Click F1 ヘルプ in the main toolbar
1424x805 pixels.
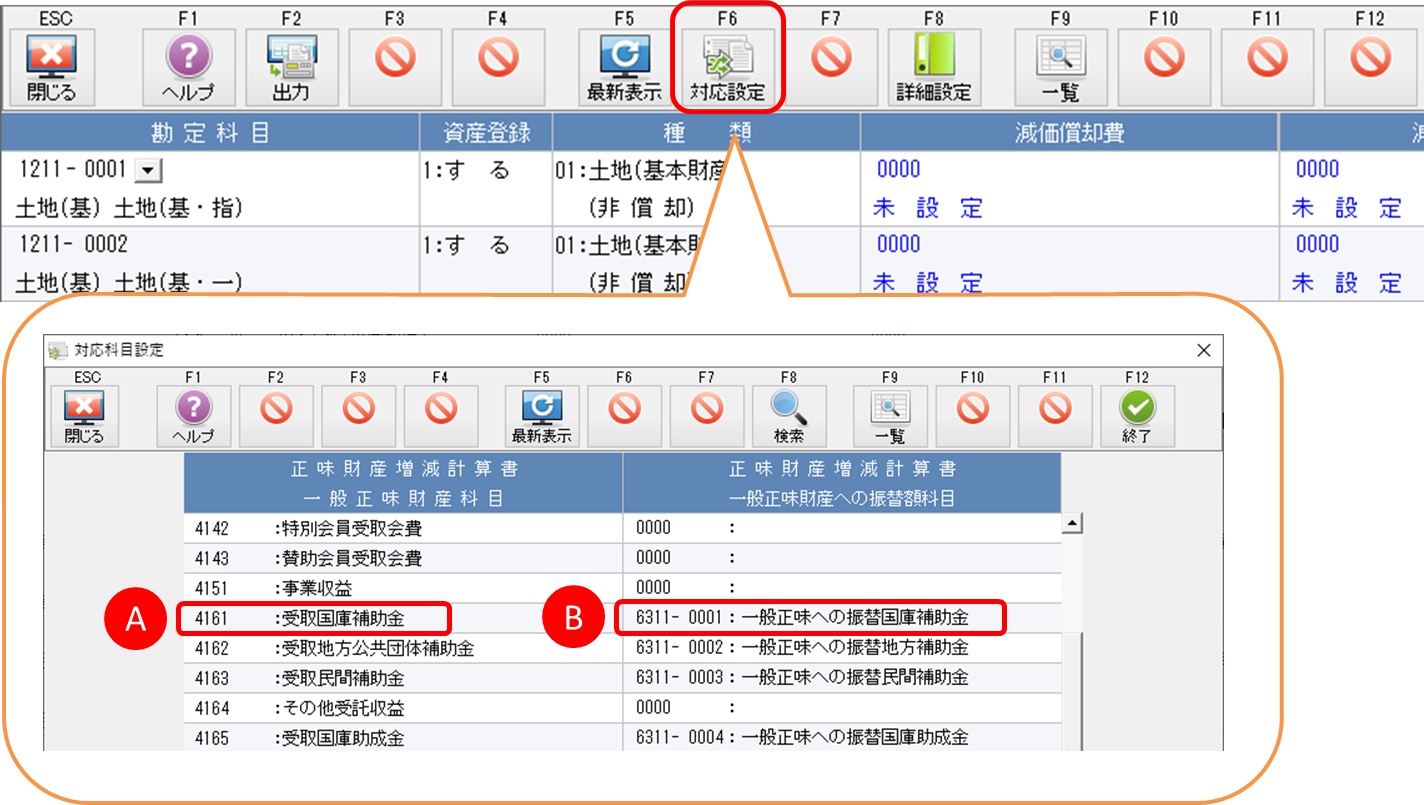(x=188, y=67)
